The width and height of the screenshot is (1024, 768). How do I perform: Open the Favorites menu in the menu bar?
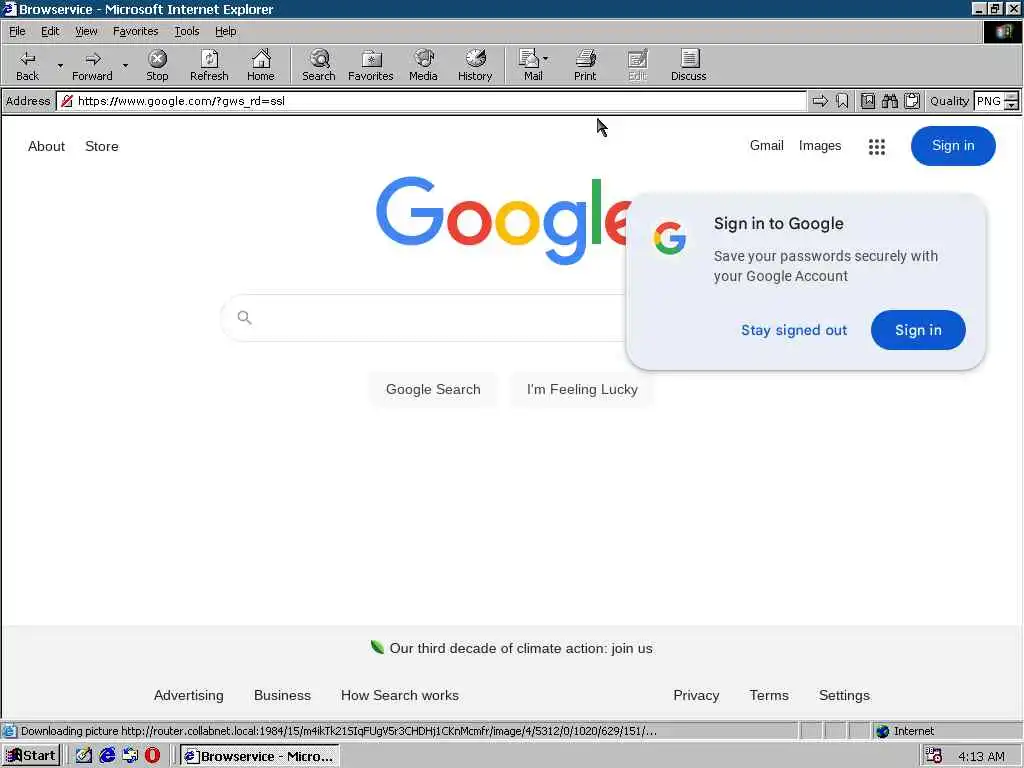point(135,31)
